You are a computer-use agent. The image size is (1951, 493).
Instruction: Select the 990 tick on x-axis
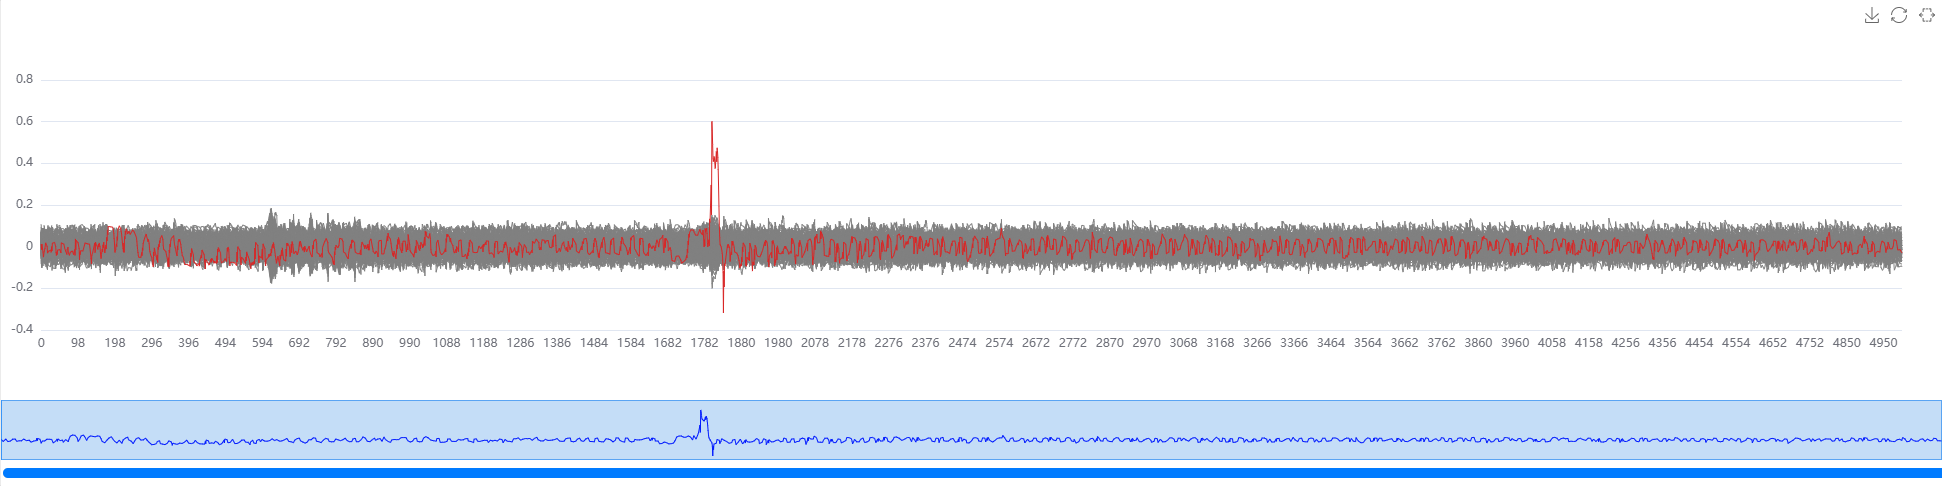409,343
